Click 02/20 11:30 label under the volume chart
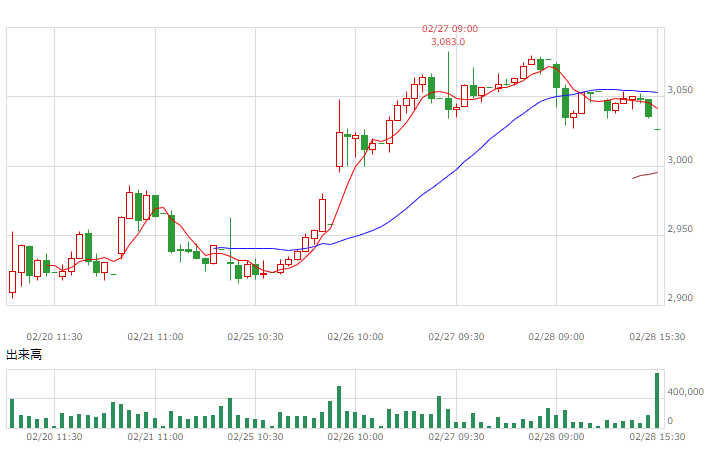This screenshot has width=706, height=450. [x=54, y=437]
